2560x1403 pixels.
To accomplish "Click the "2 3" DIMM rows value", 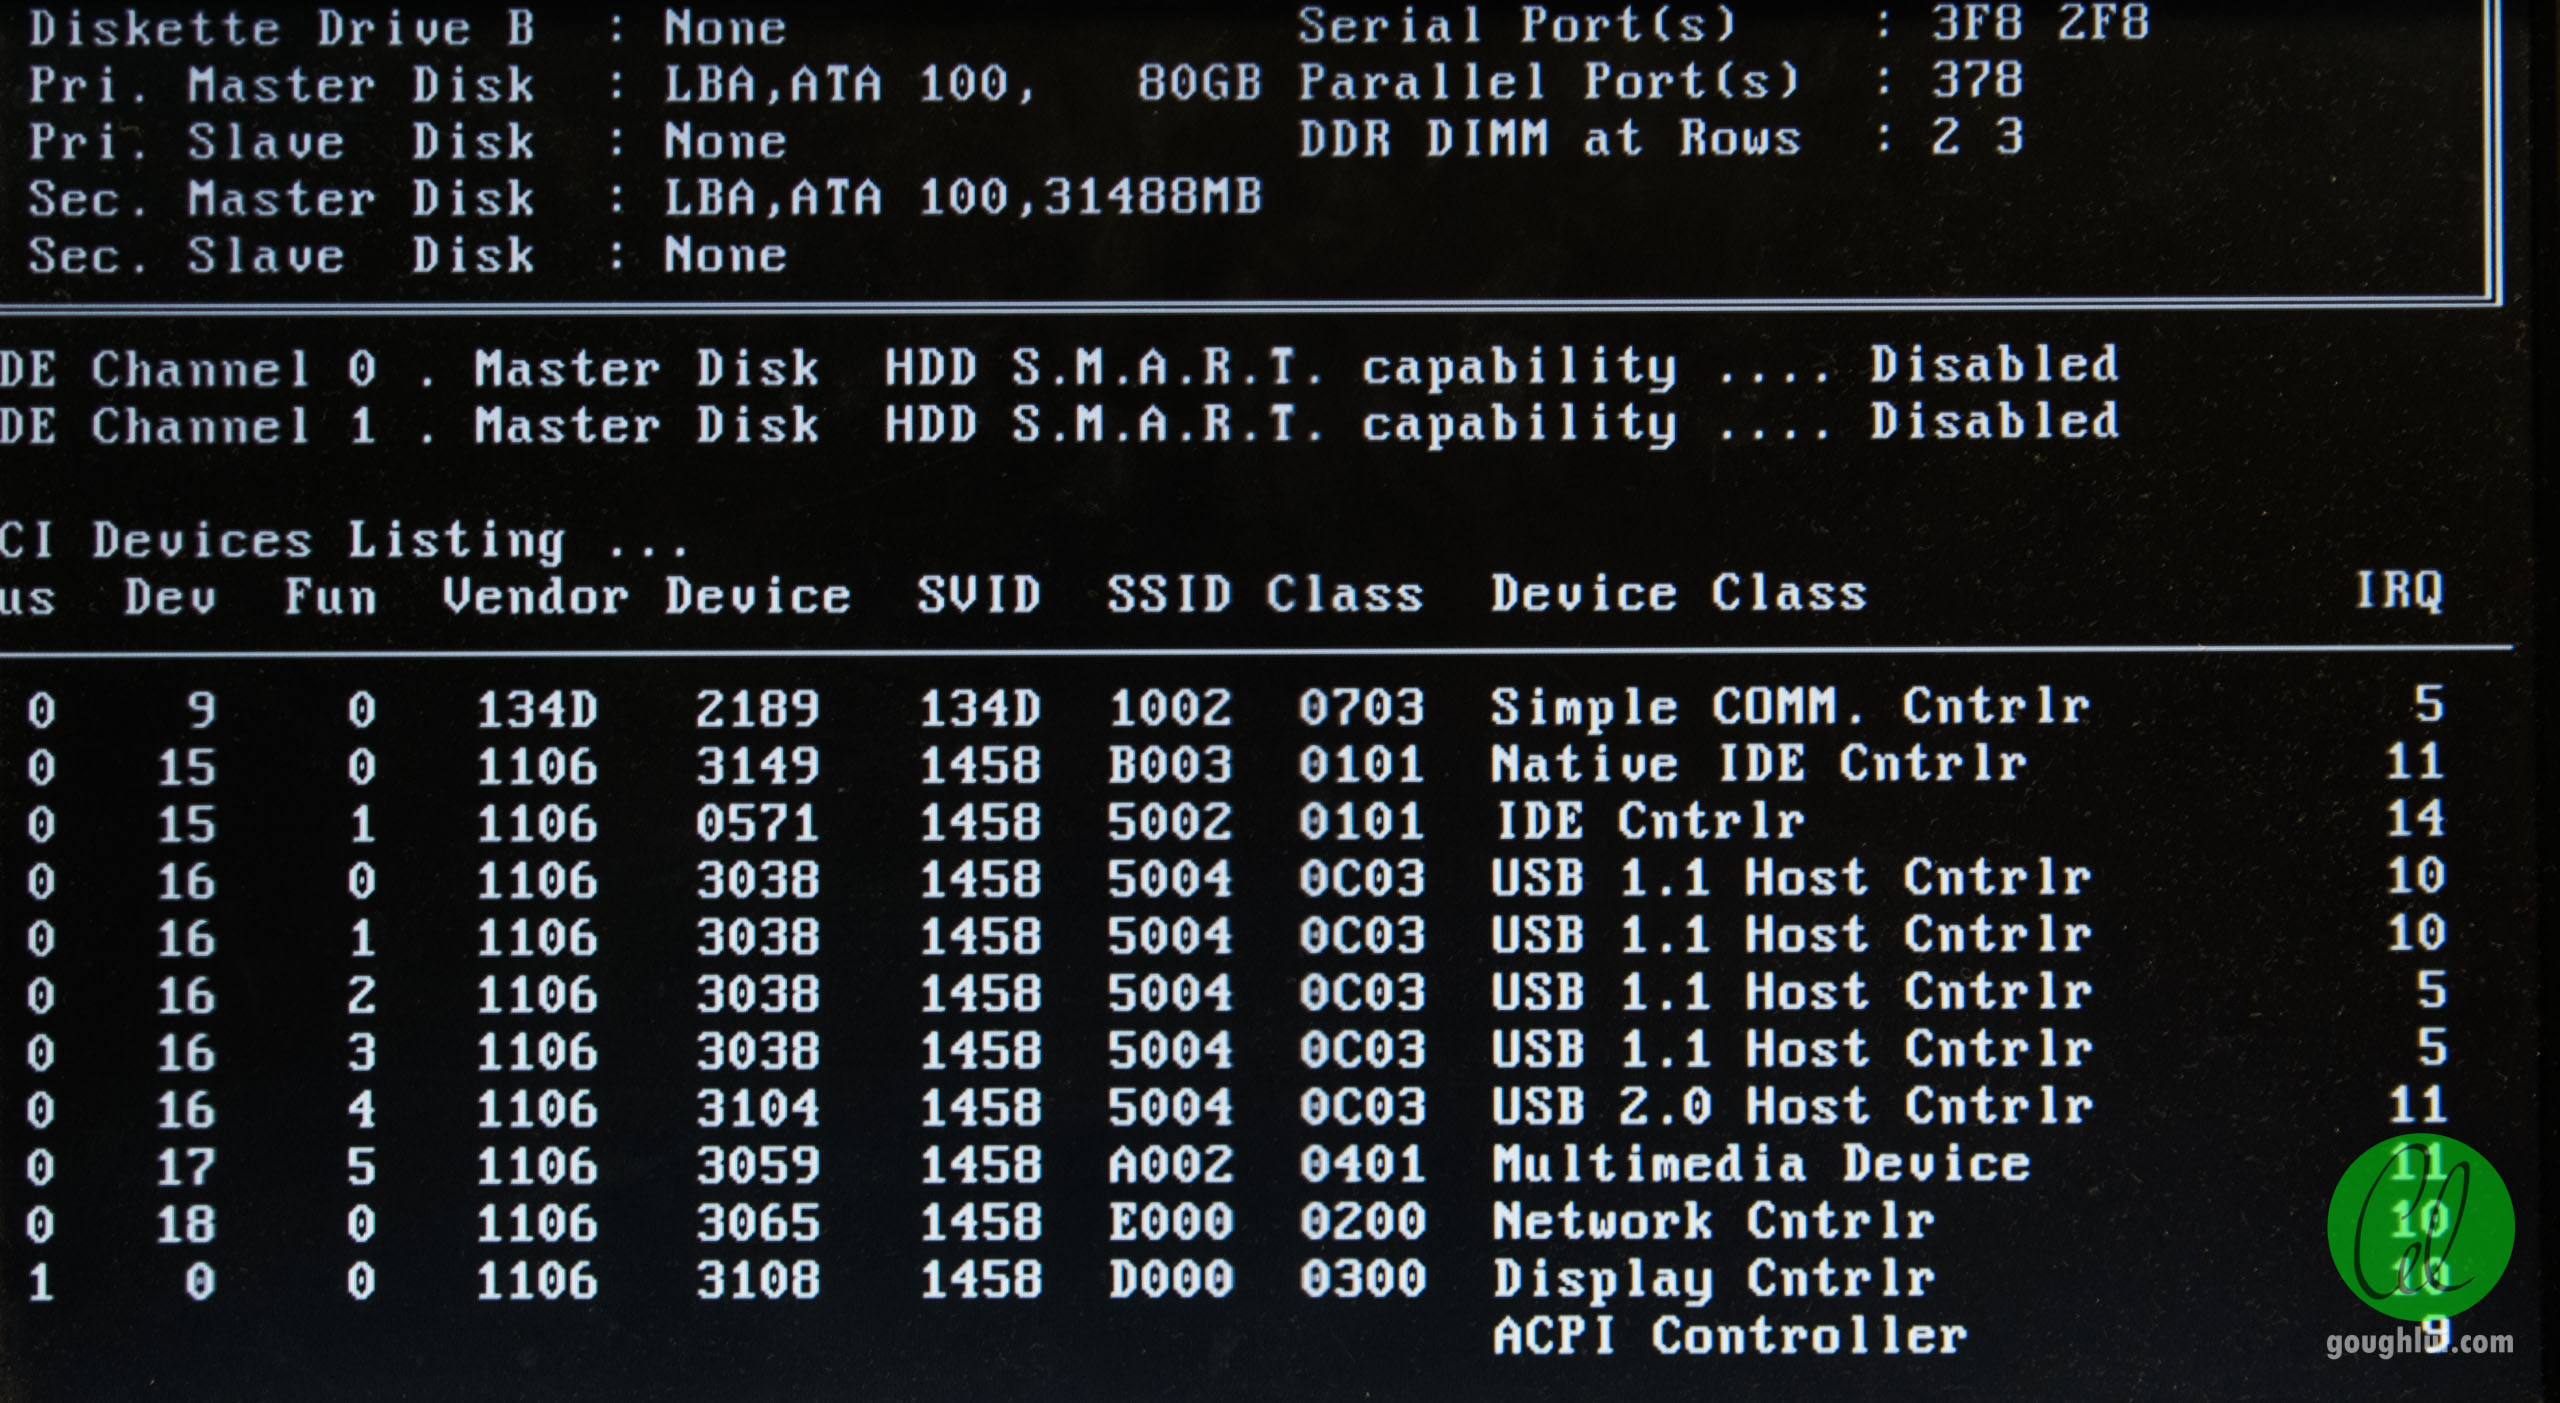I will point(1977,137).
